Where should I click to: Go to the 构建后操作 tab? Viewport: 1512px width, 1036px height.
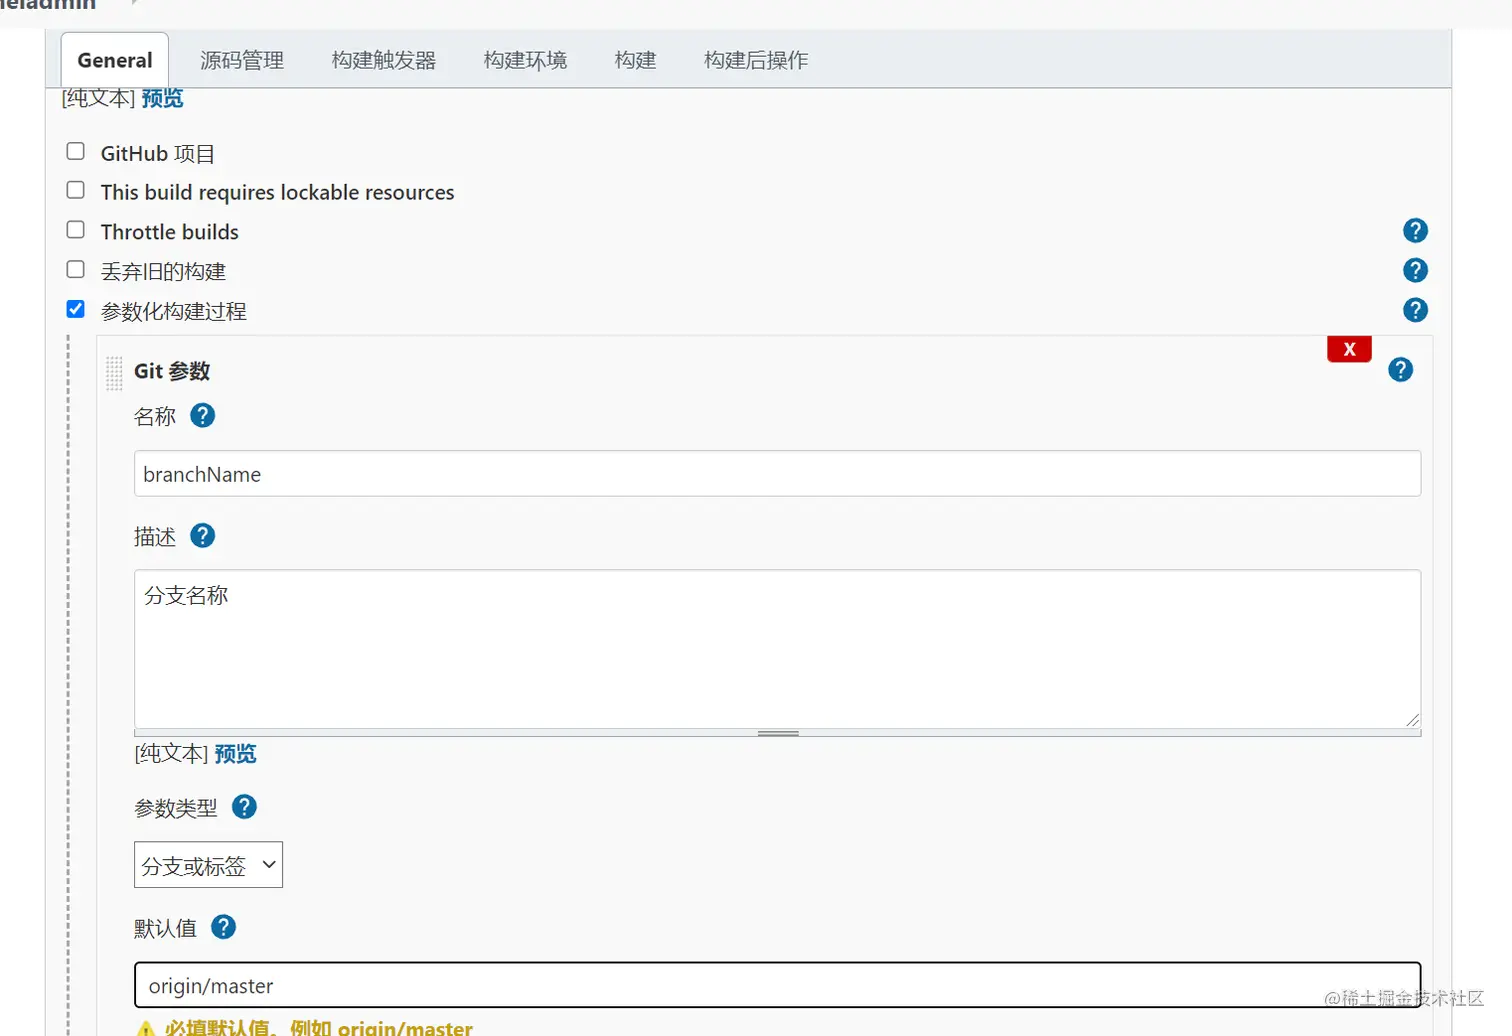pyautogui.click(x=756, y=60)
